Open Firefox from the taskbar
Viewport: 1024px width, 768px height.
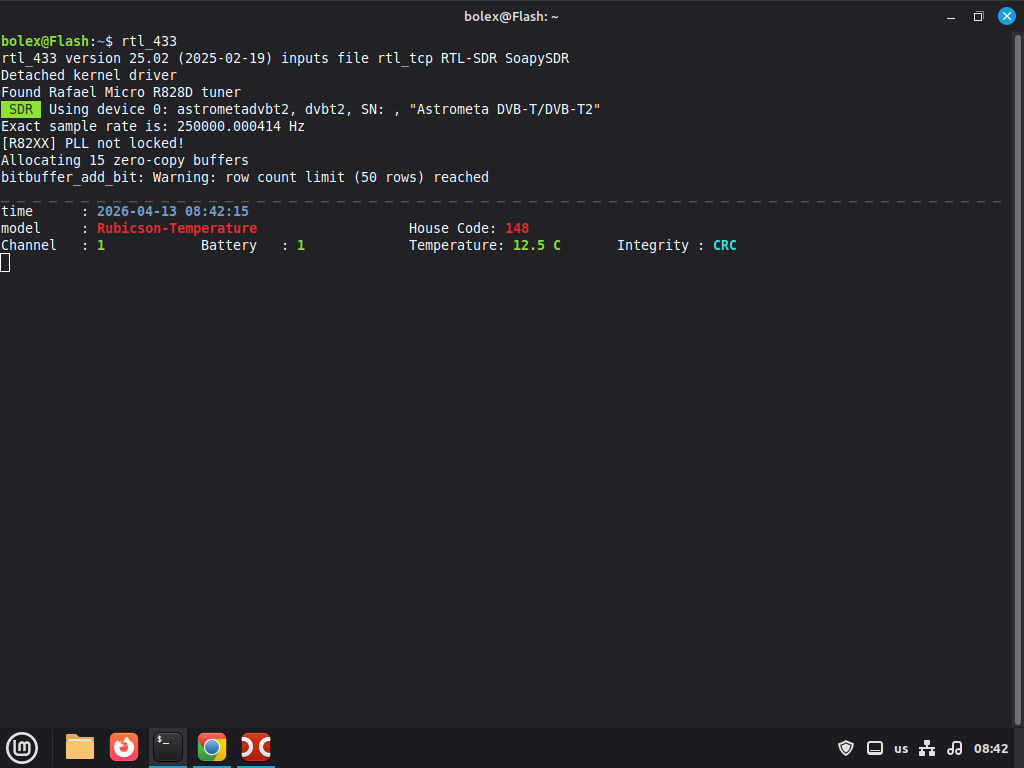124,747
